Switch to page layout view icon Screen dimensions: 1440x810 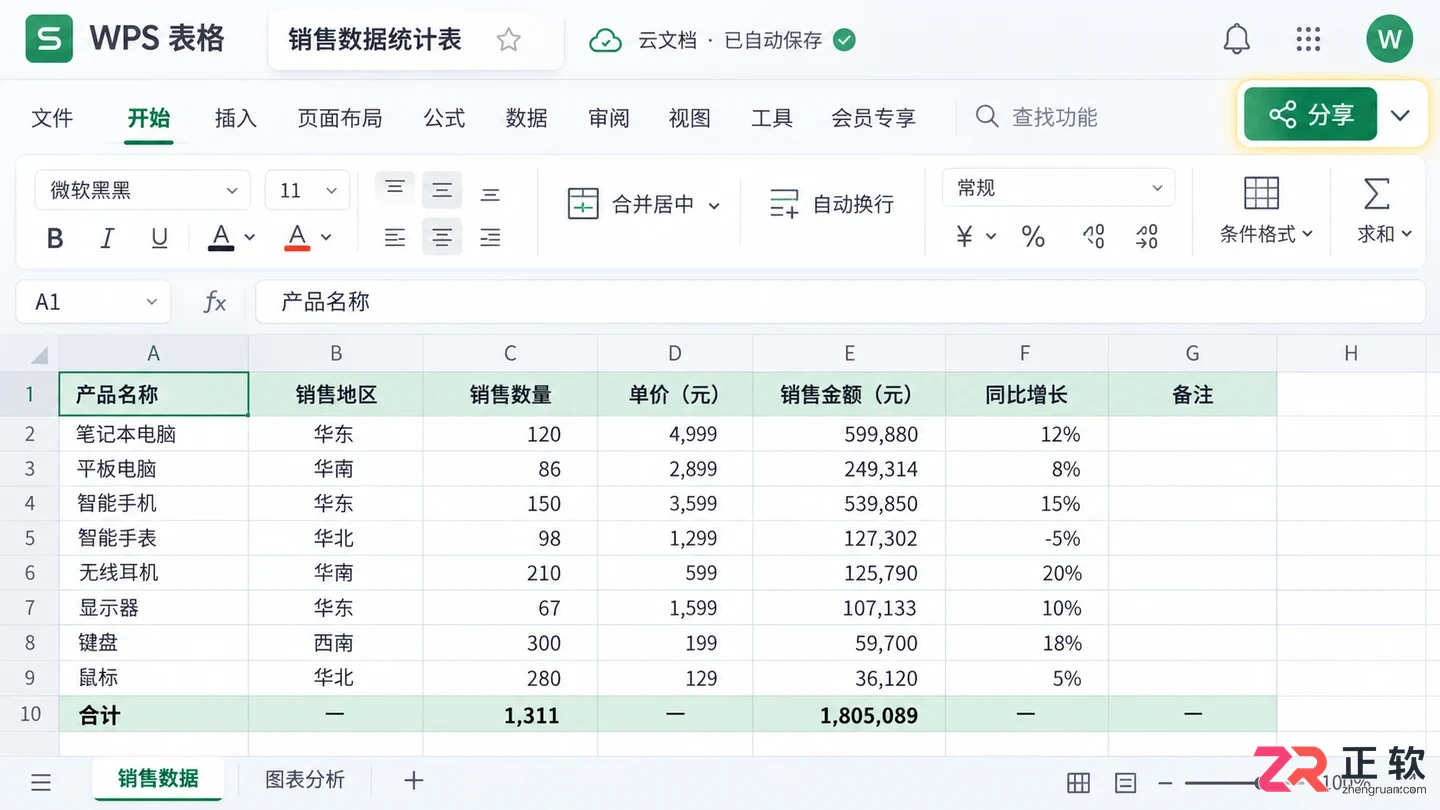(1126, 783)
